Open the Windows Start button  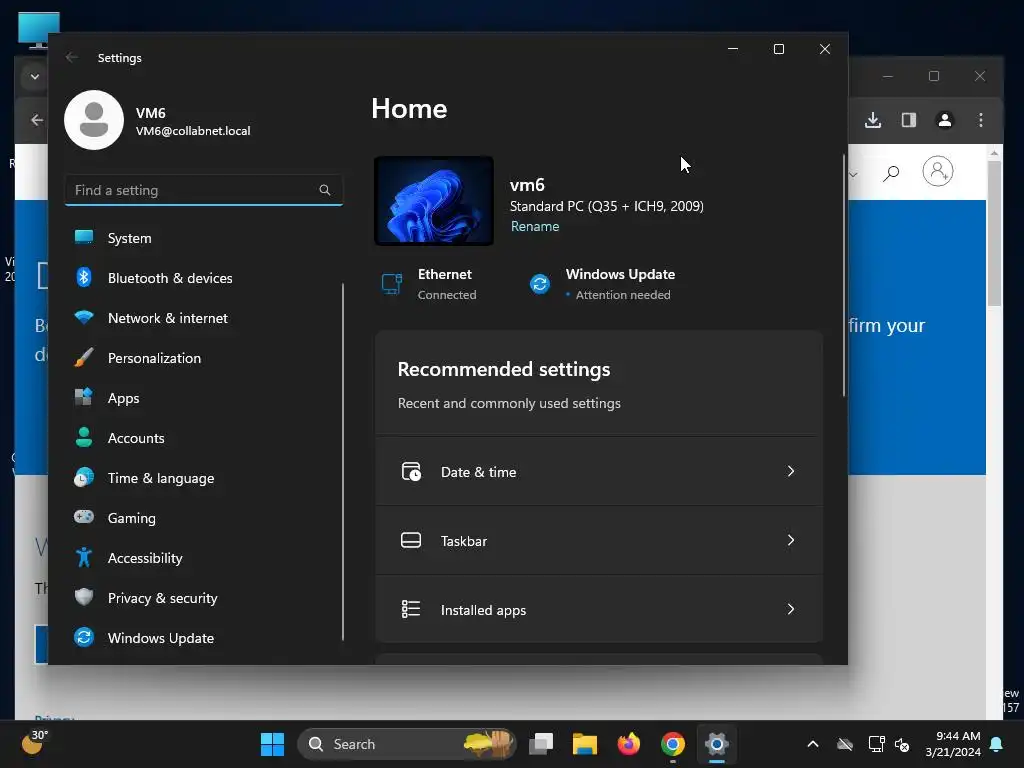[272, 744]
